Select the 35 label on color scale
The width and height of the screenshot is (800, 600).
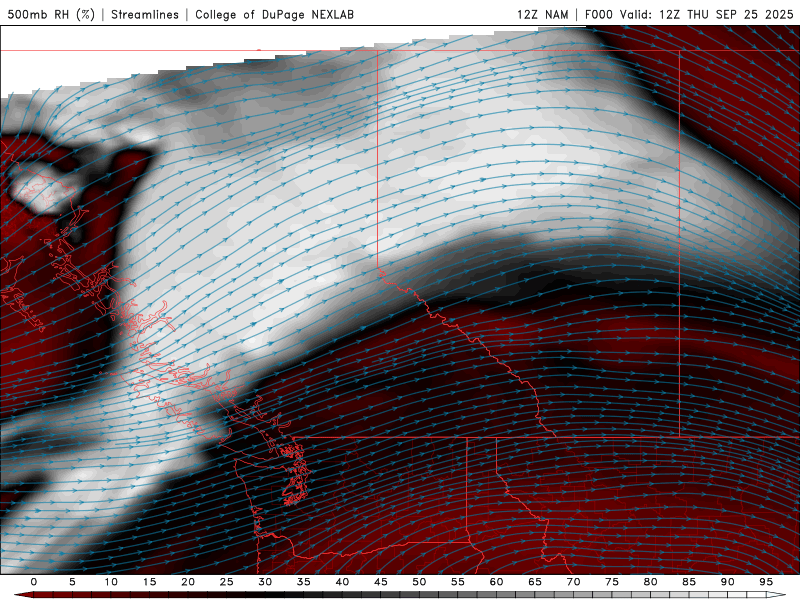pyautogui.click(x=304, y=582)
